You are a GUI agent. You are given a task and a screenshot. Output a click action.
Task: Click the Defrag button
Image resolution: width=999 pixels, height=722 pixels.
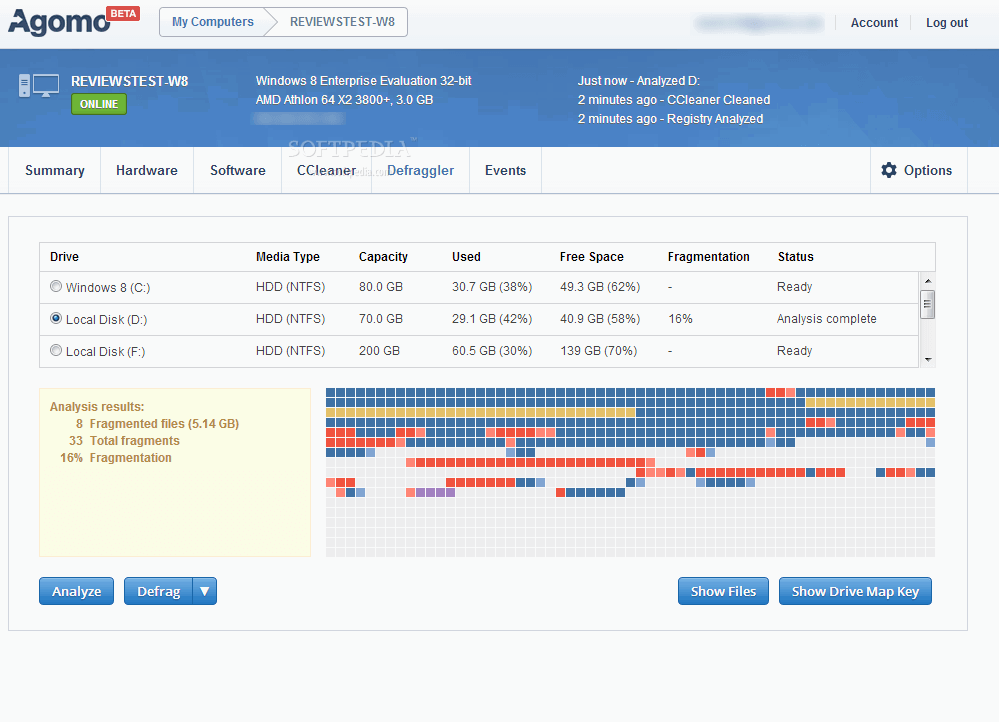[159, 591]
